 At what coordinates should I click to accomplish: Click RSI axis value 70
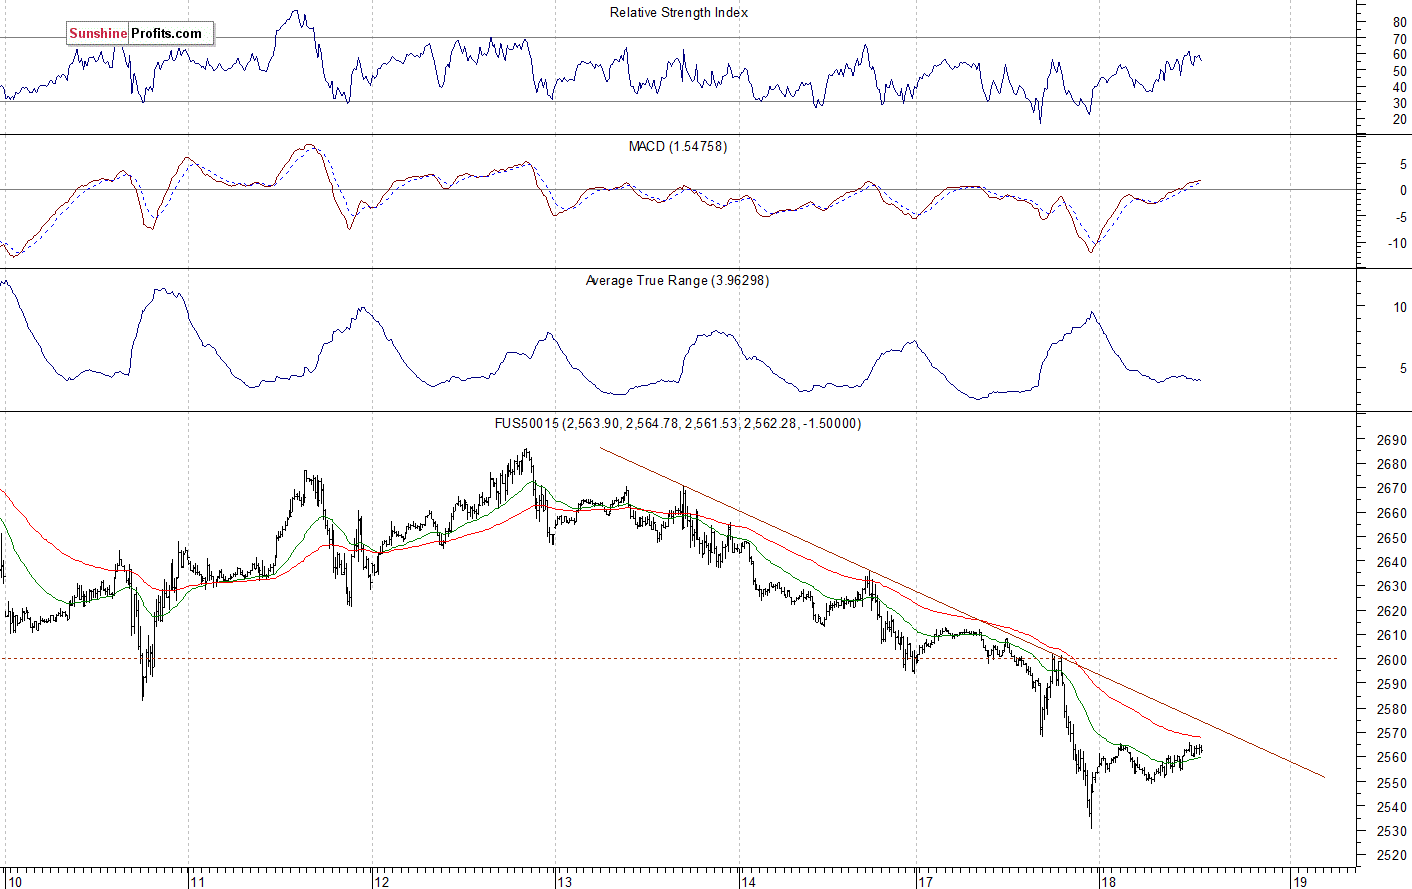(1399, 39)
